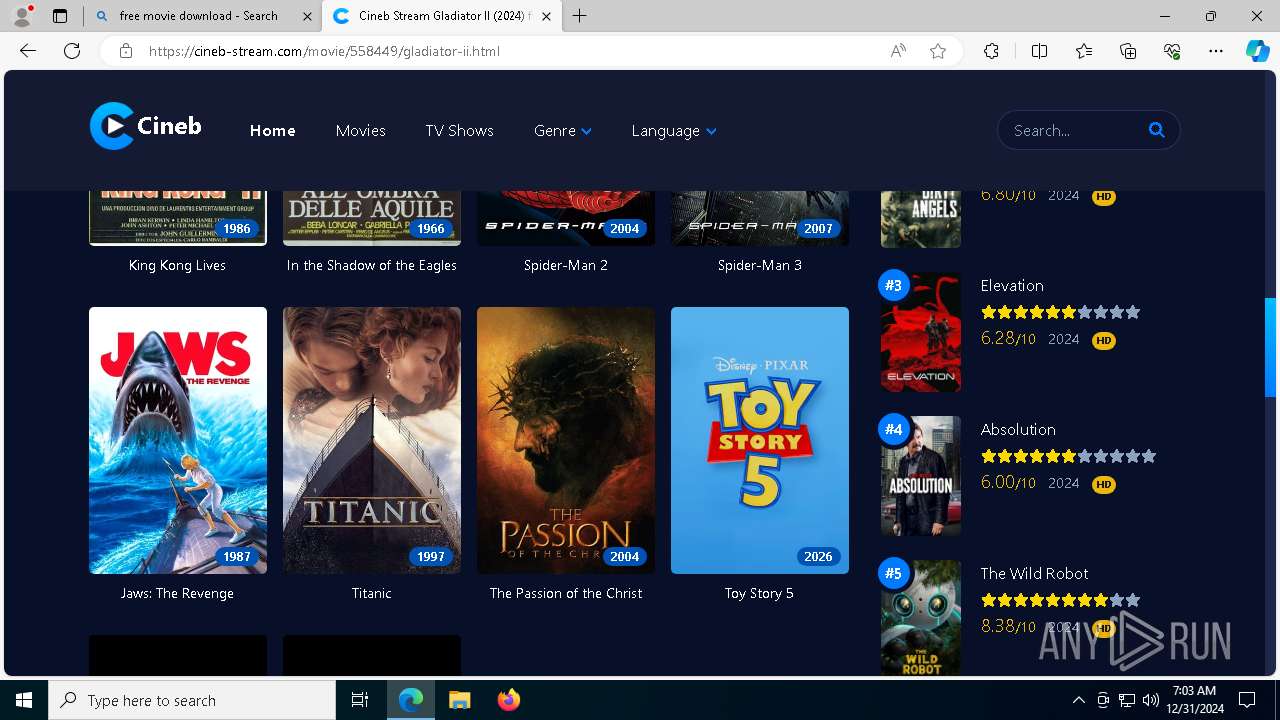Expand the Language dropdown
Screen dimensions: 1280x720
[674, 131]
